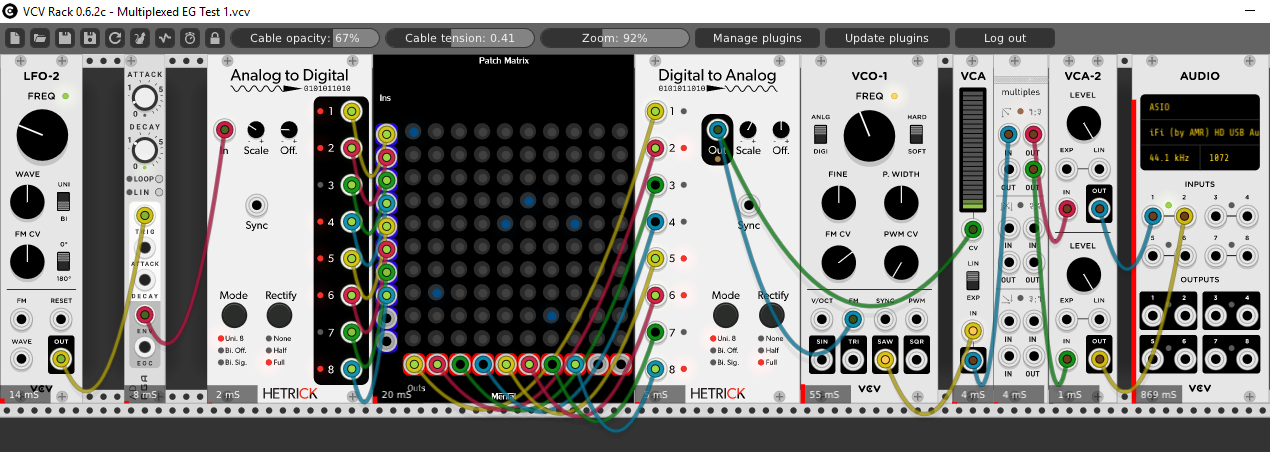
Task: Click the Analog to Digital Sync jack
Action: (257, 206)
